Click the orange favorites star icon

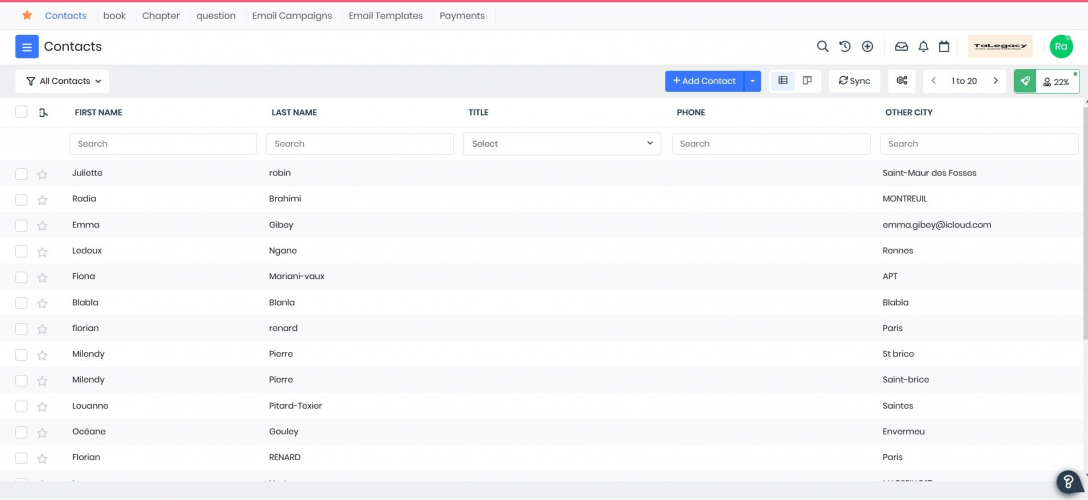pos(27,15)
